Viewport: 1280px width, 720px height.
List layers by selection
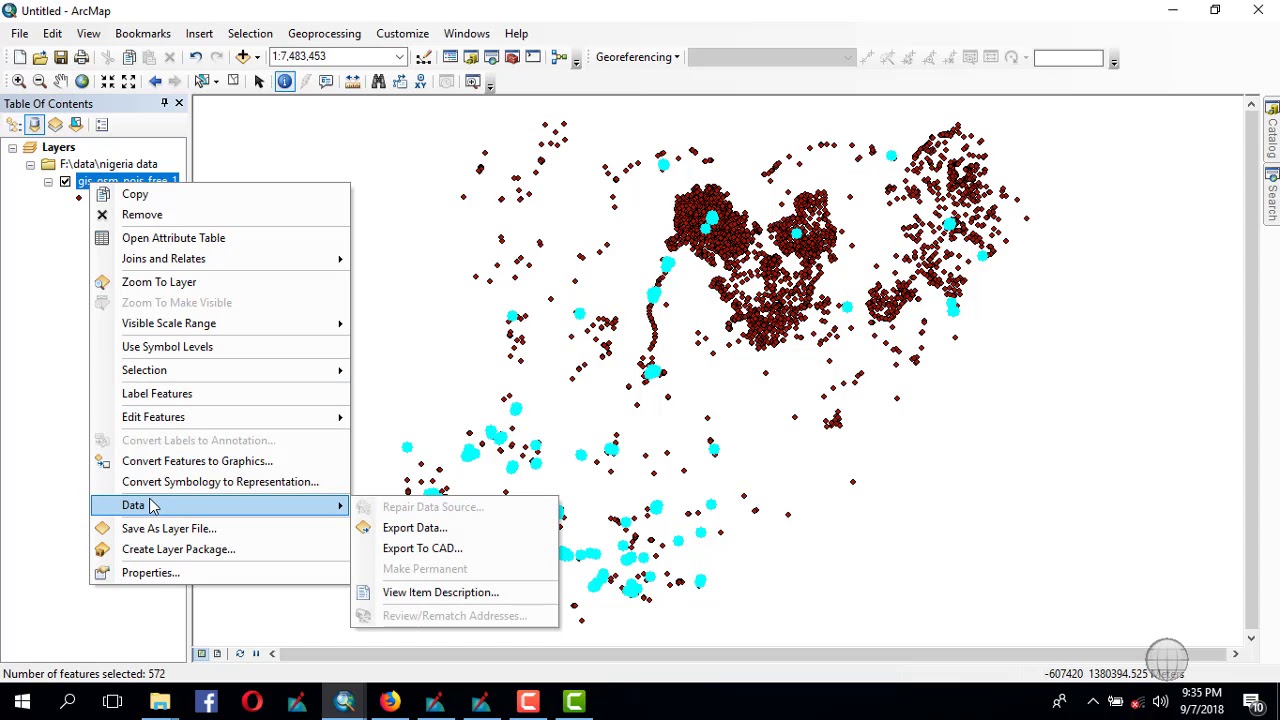tap(76, 124)
